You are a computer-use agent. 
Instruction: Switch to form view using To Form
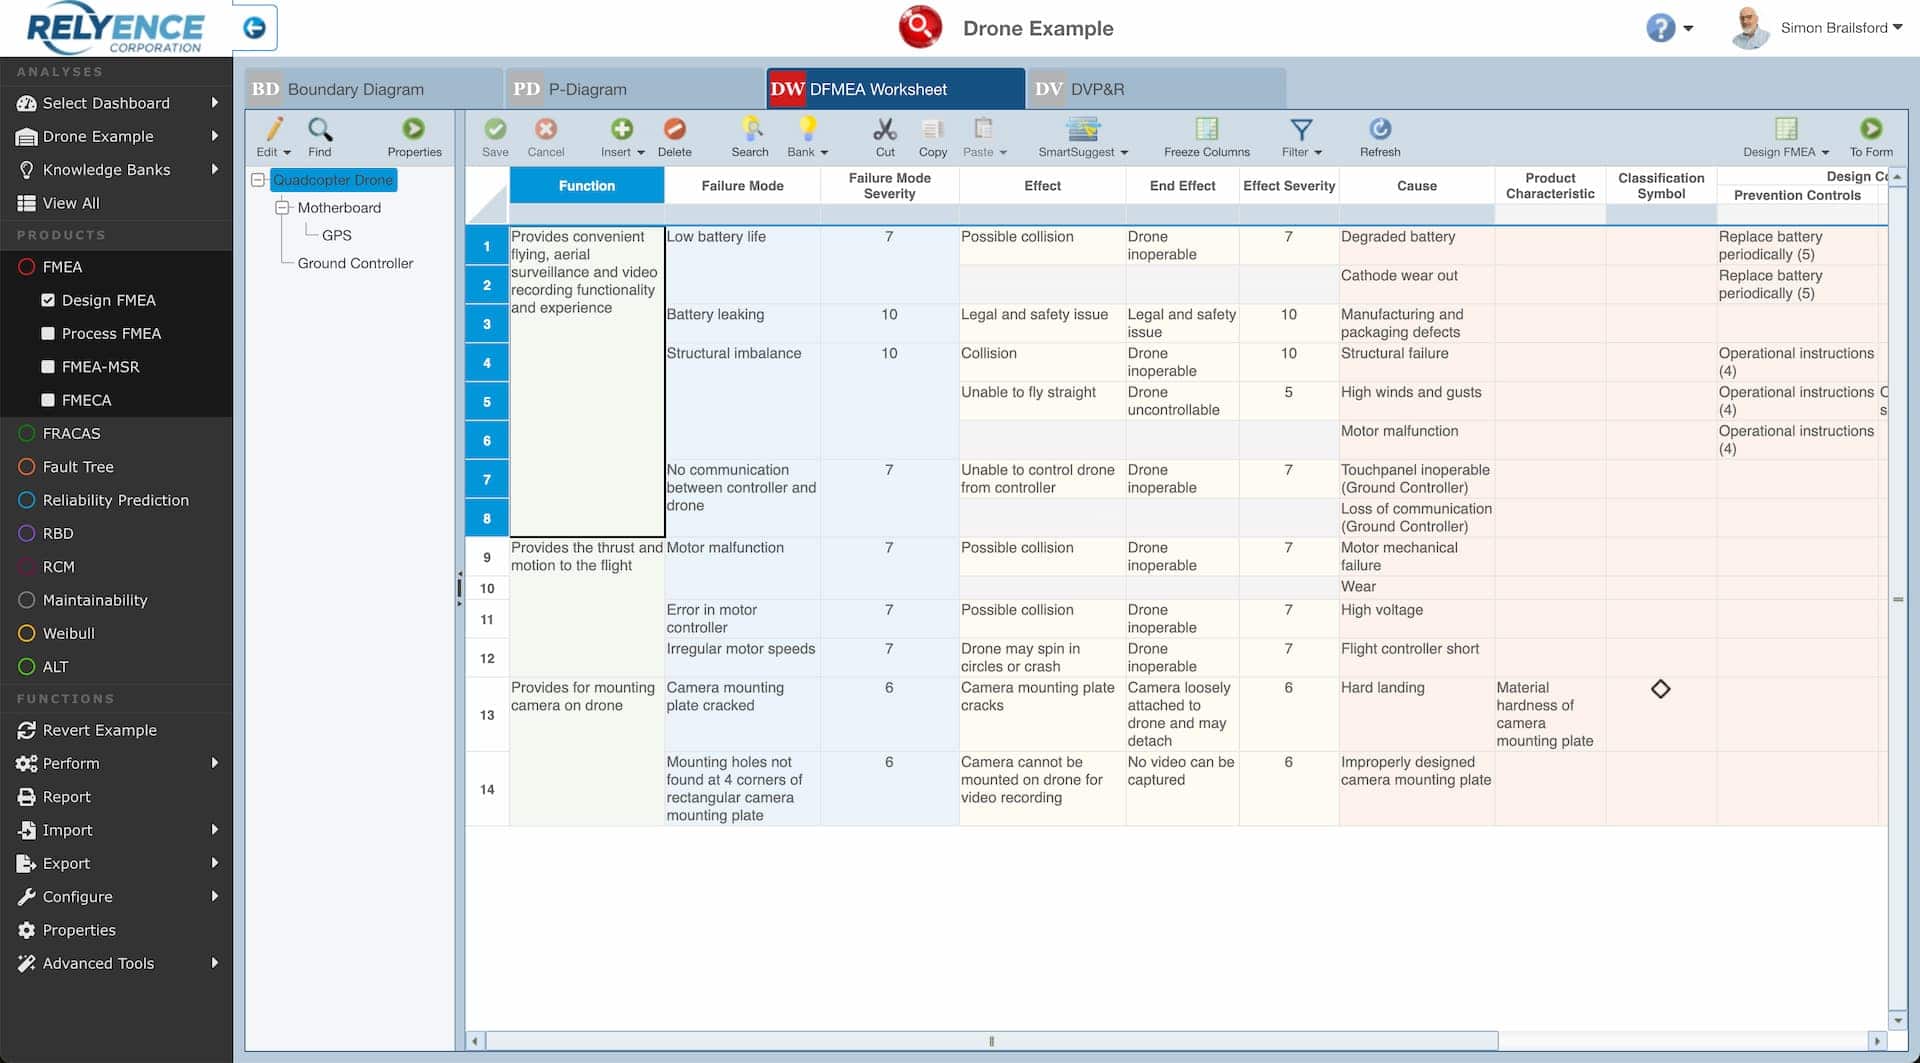coord(1870,137)
